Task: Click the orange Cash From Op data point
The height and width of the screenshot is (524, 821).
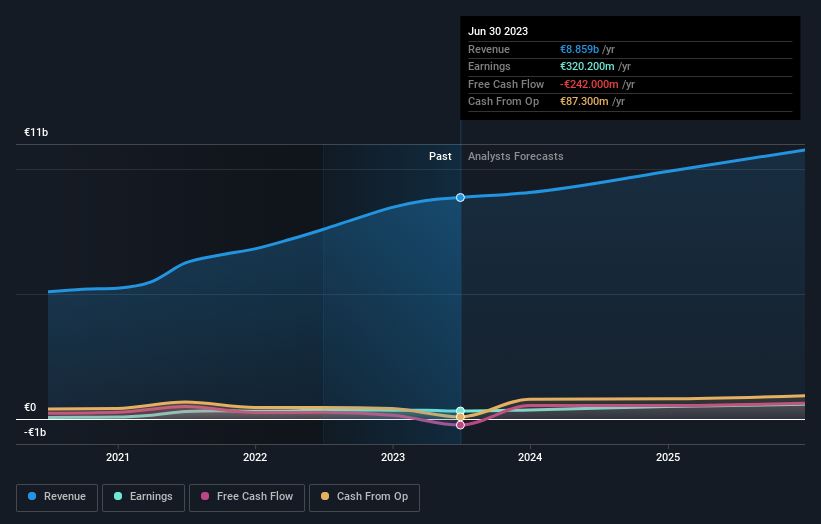Action: pyautogui.click(x=460, y=417)
